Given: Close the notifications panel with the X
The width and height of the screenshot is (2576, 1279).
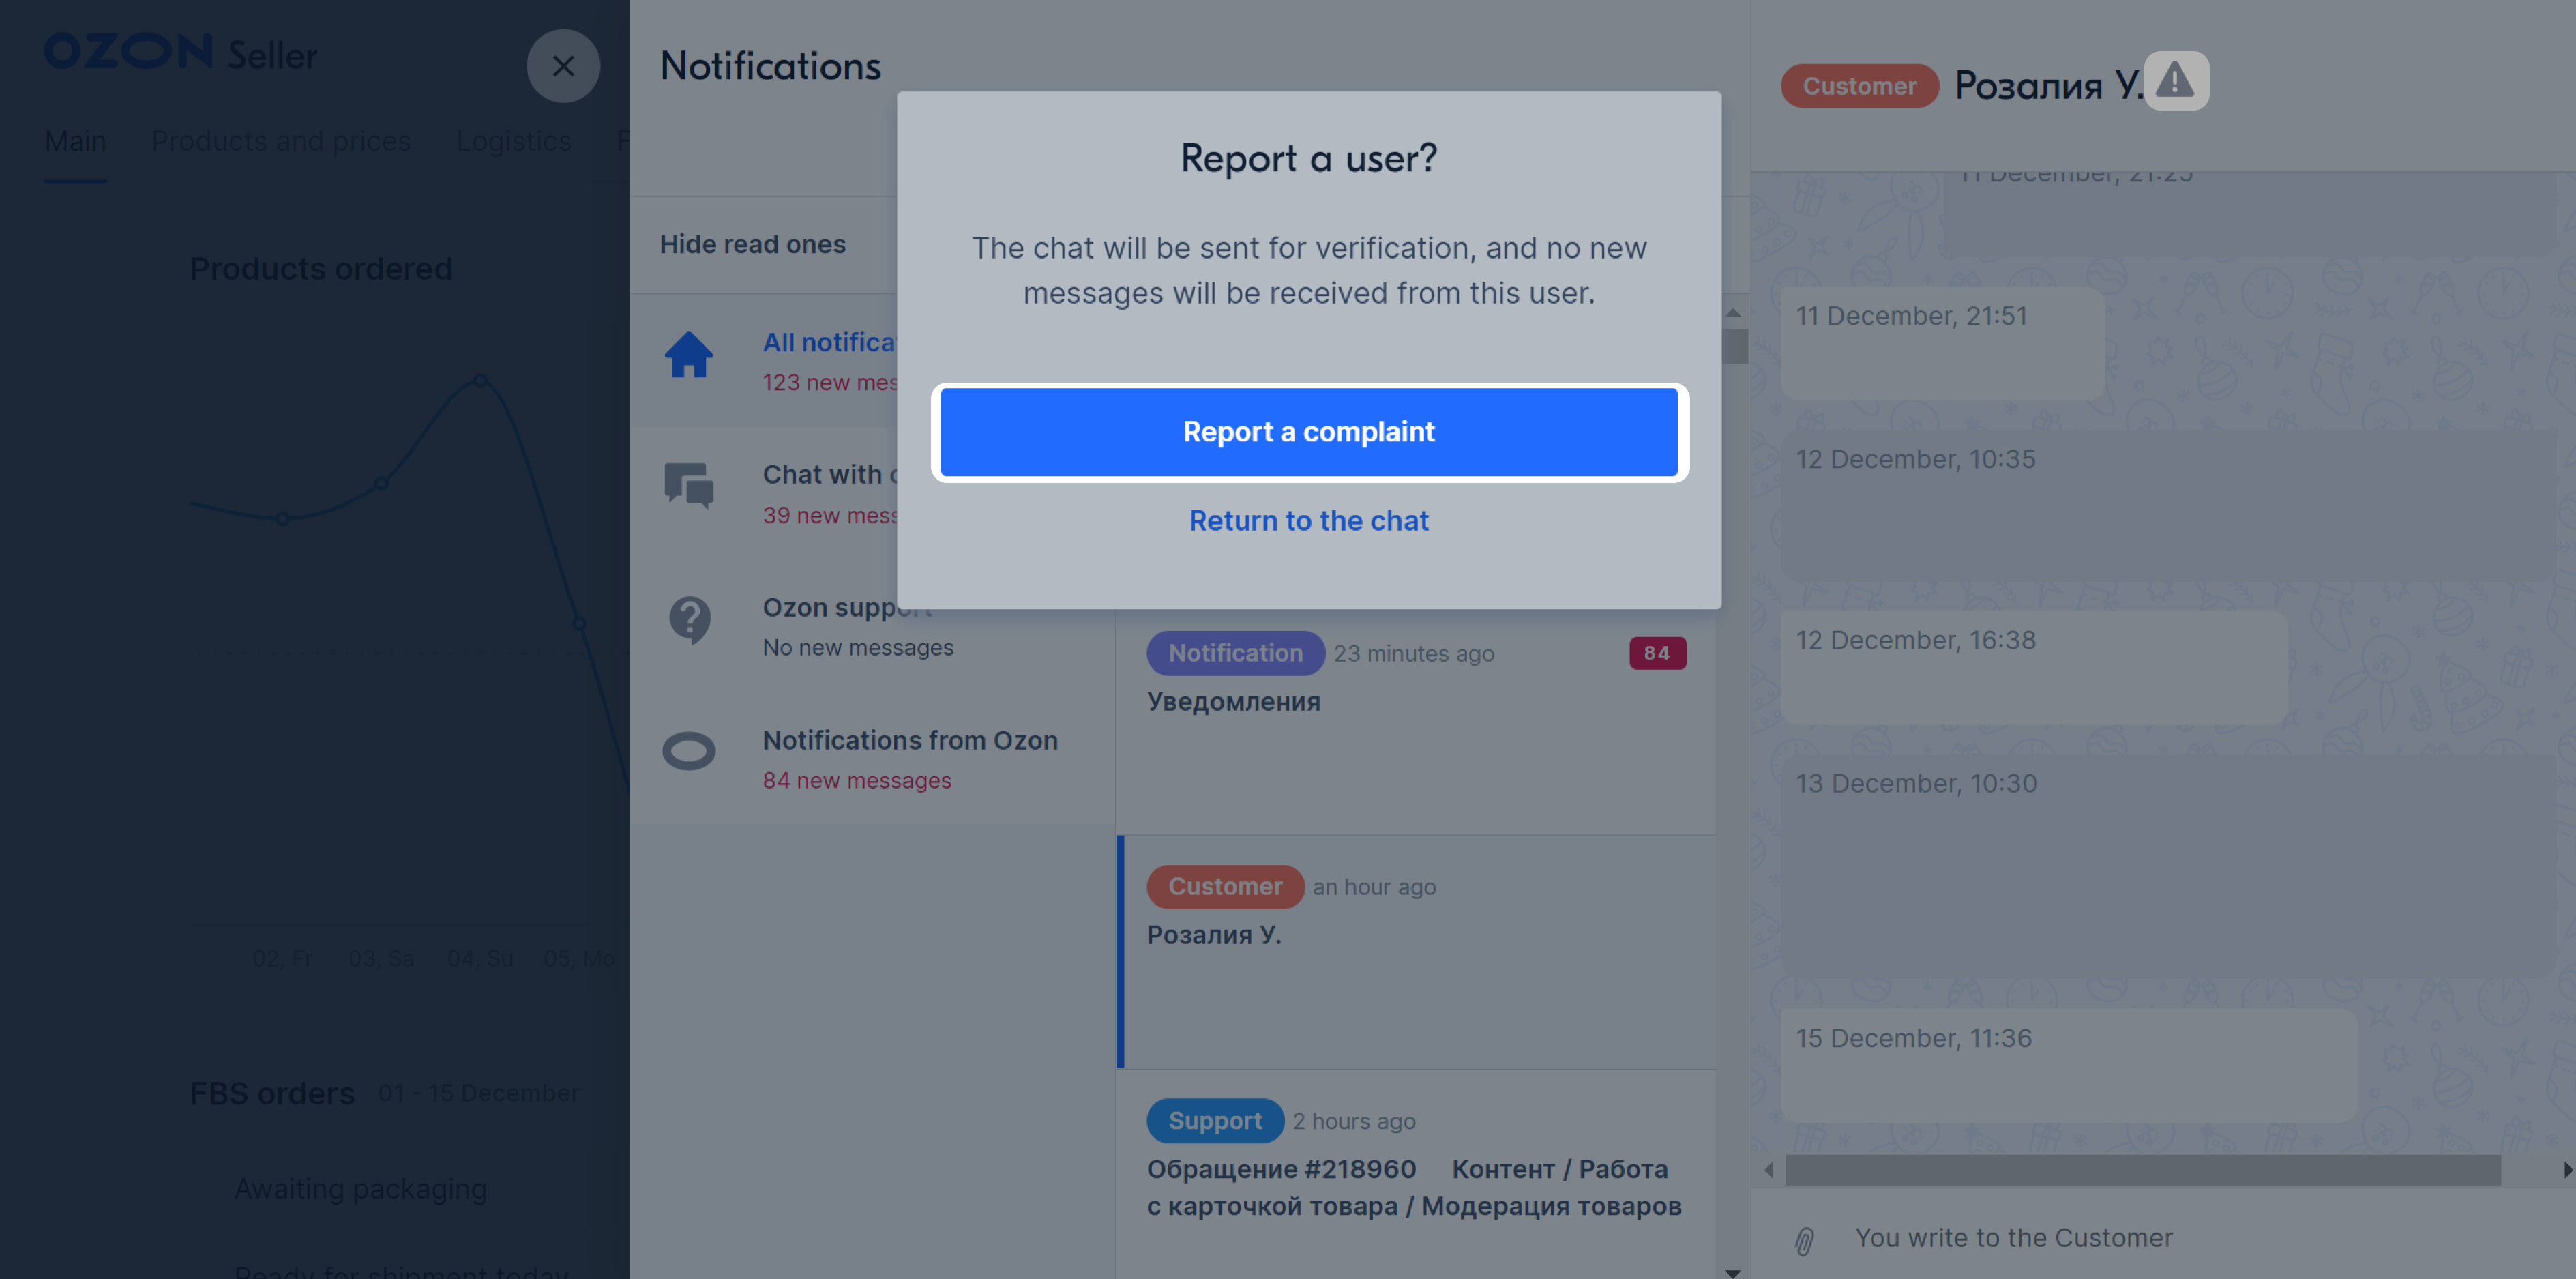Looking at the screenshot, I should click(563, 66).
